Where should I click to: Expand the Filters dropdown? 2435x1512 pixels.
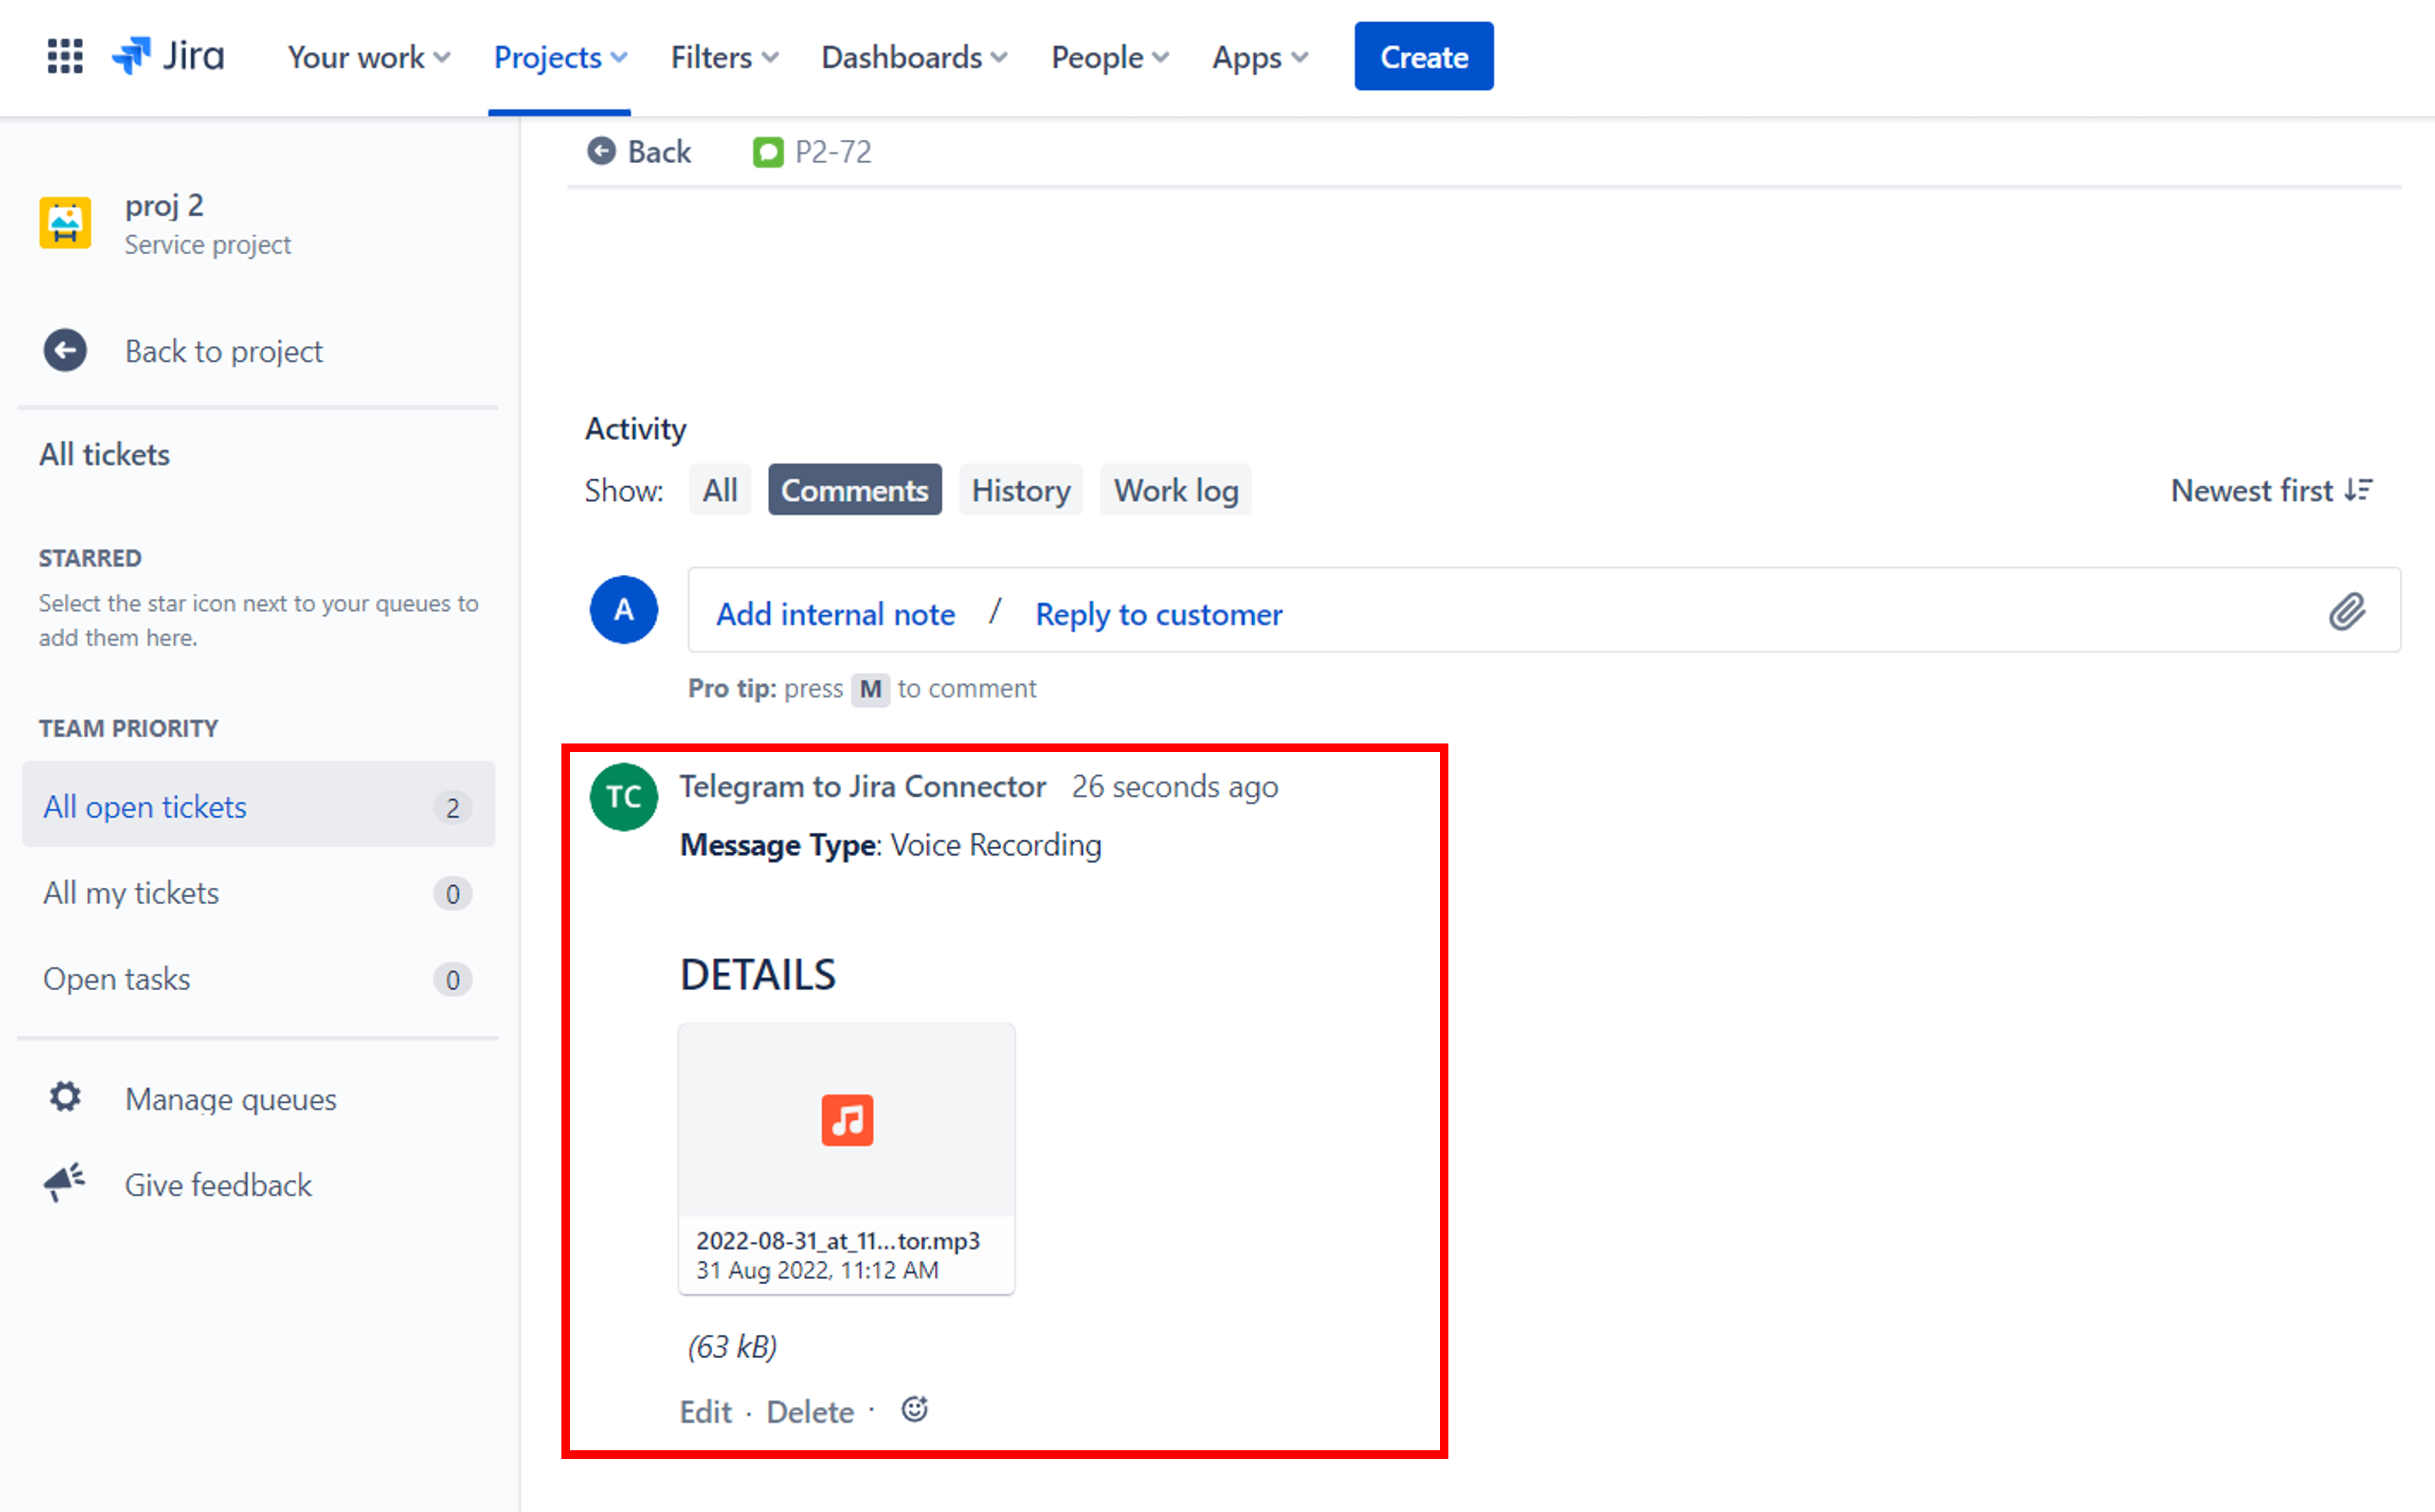pyautogui.click(x=724, y=57)
